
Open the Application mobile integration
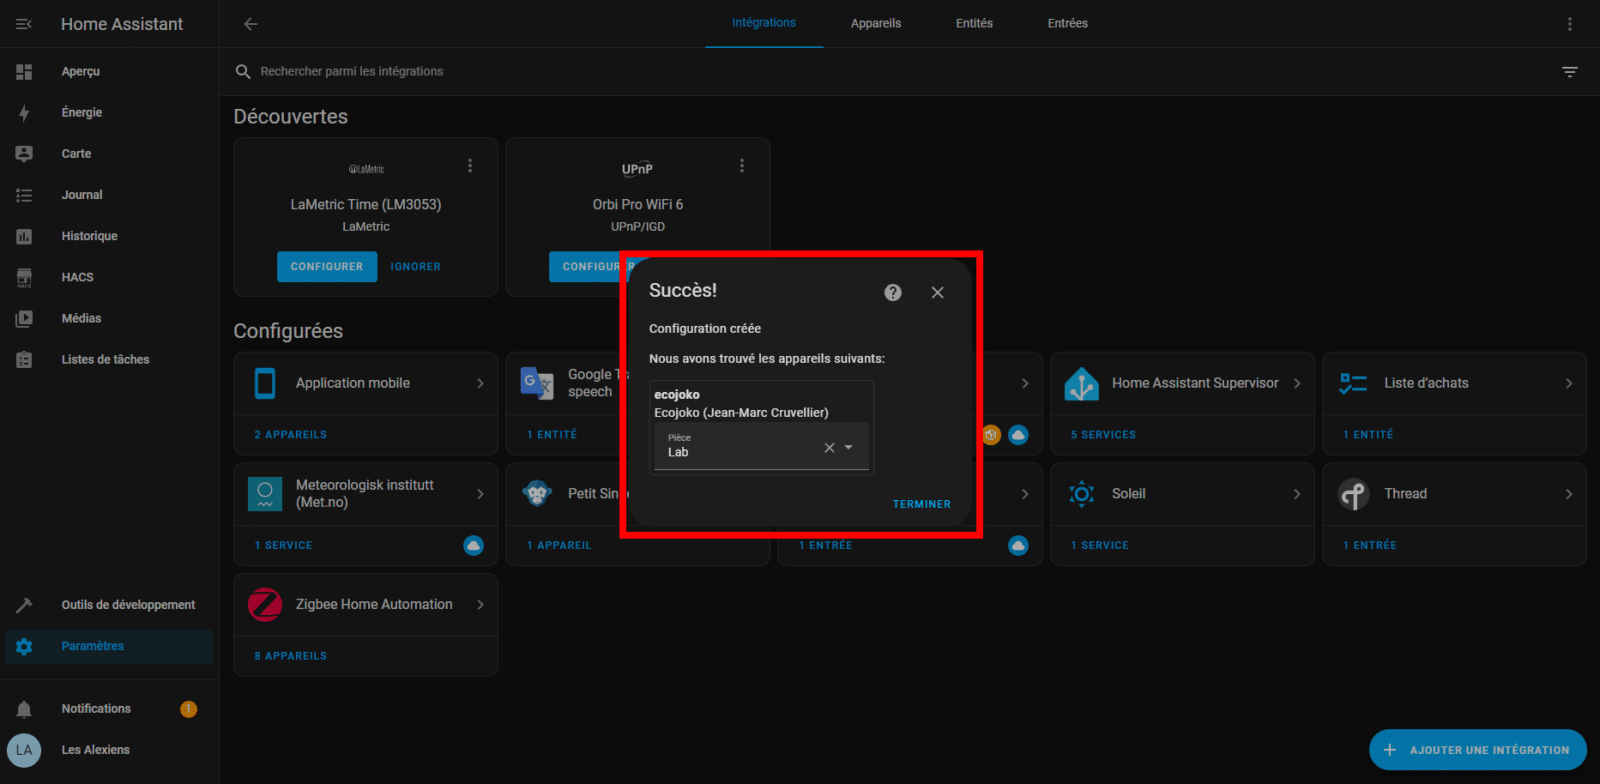[x=366, y=383]
